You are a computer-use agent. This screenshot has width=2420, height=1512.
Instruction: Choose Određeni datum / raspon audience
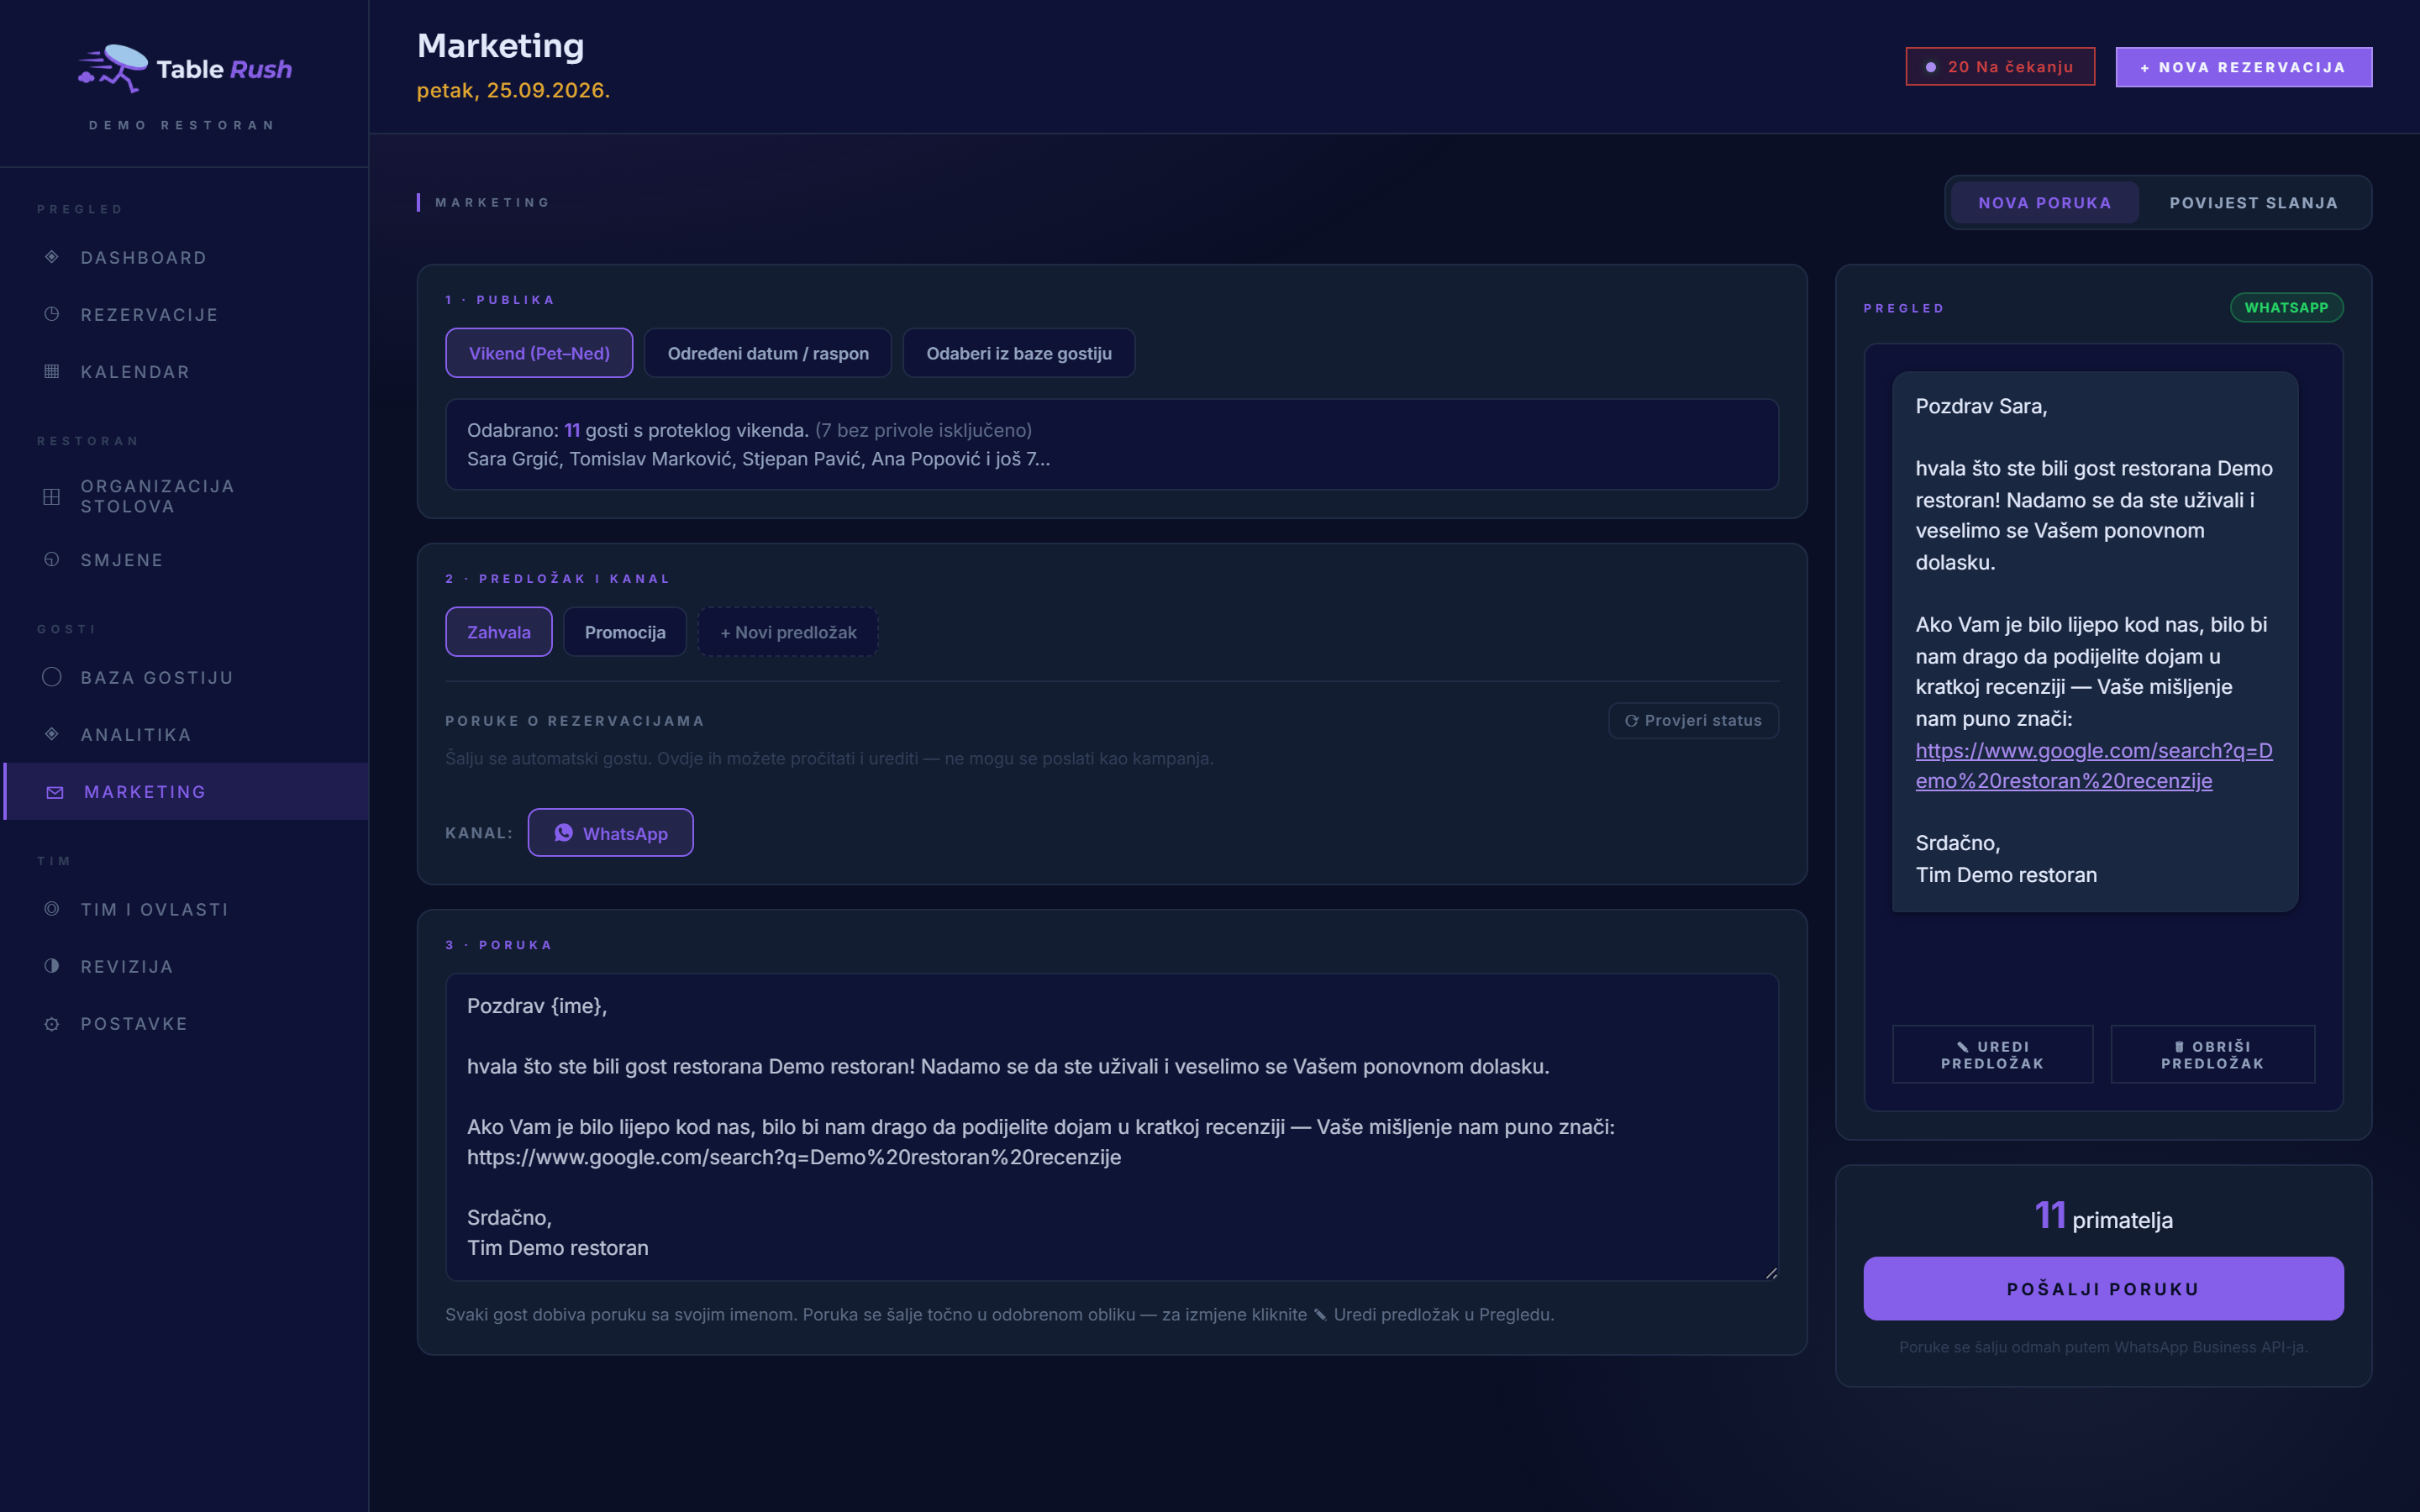click(768, 353)
